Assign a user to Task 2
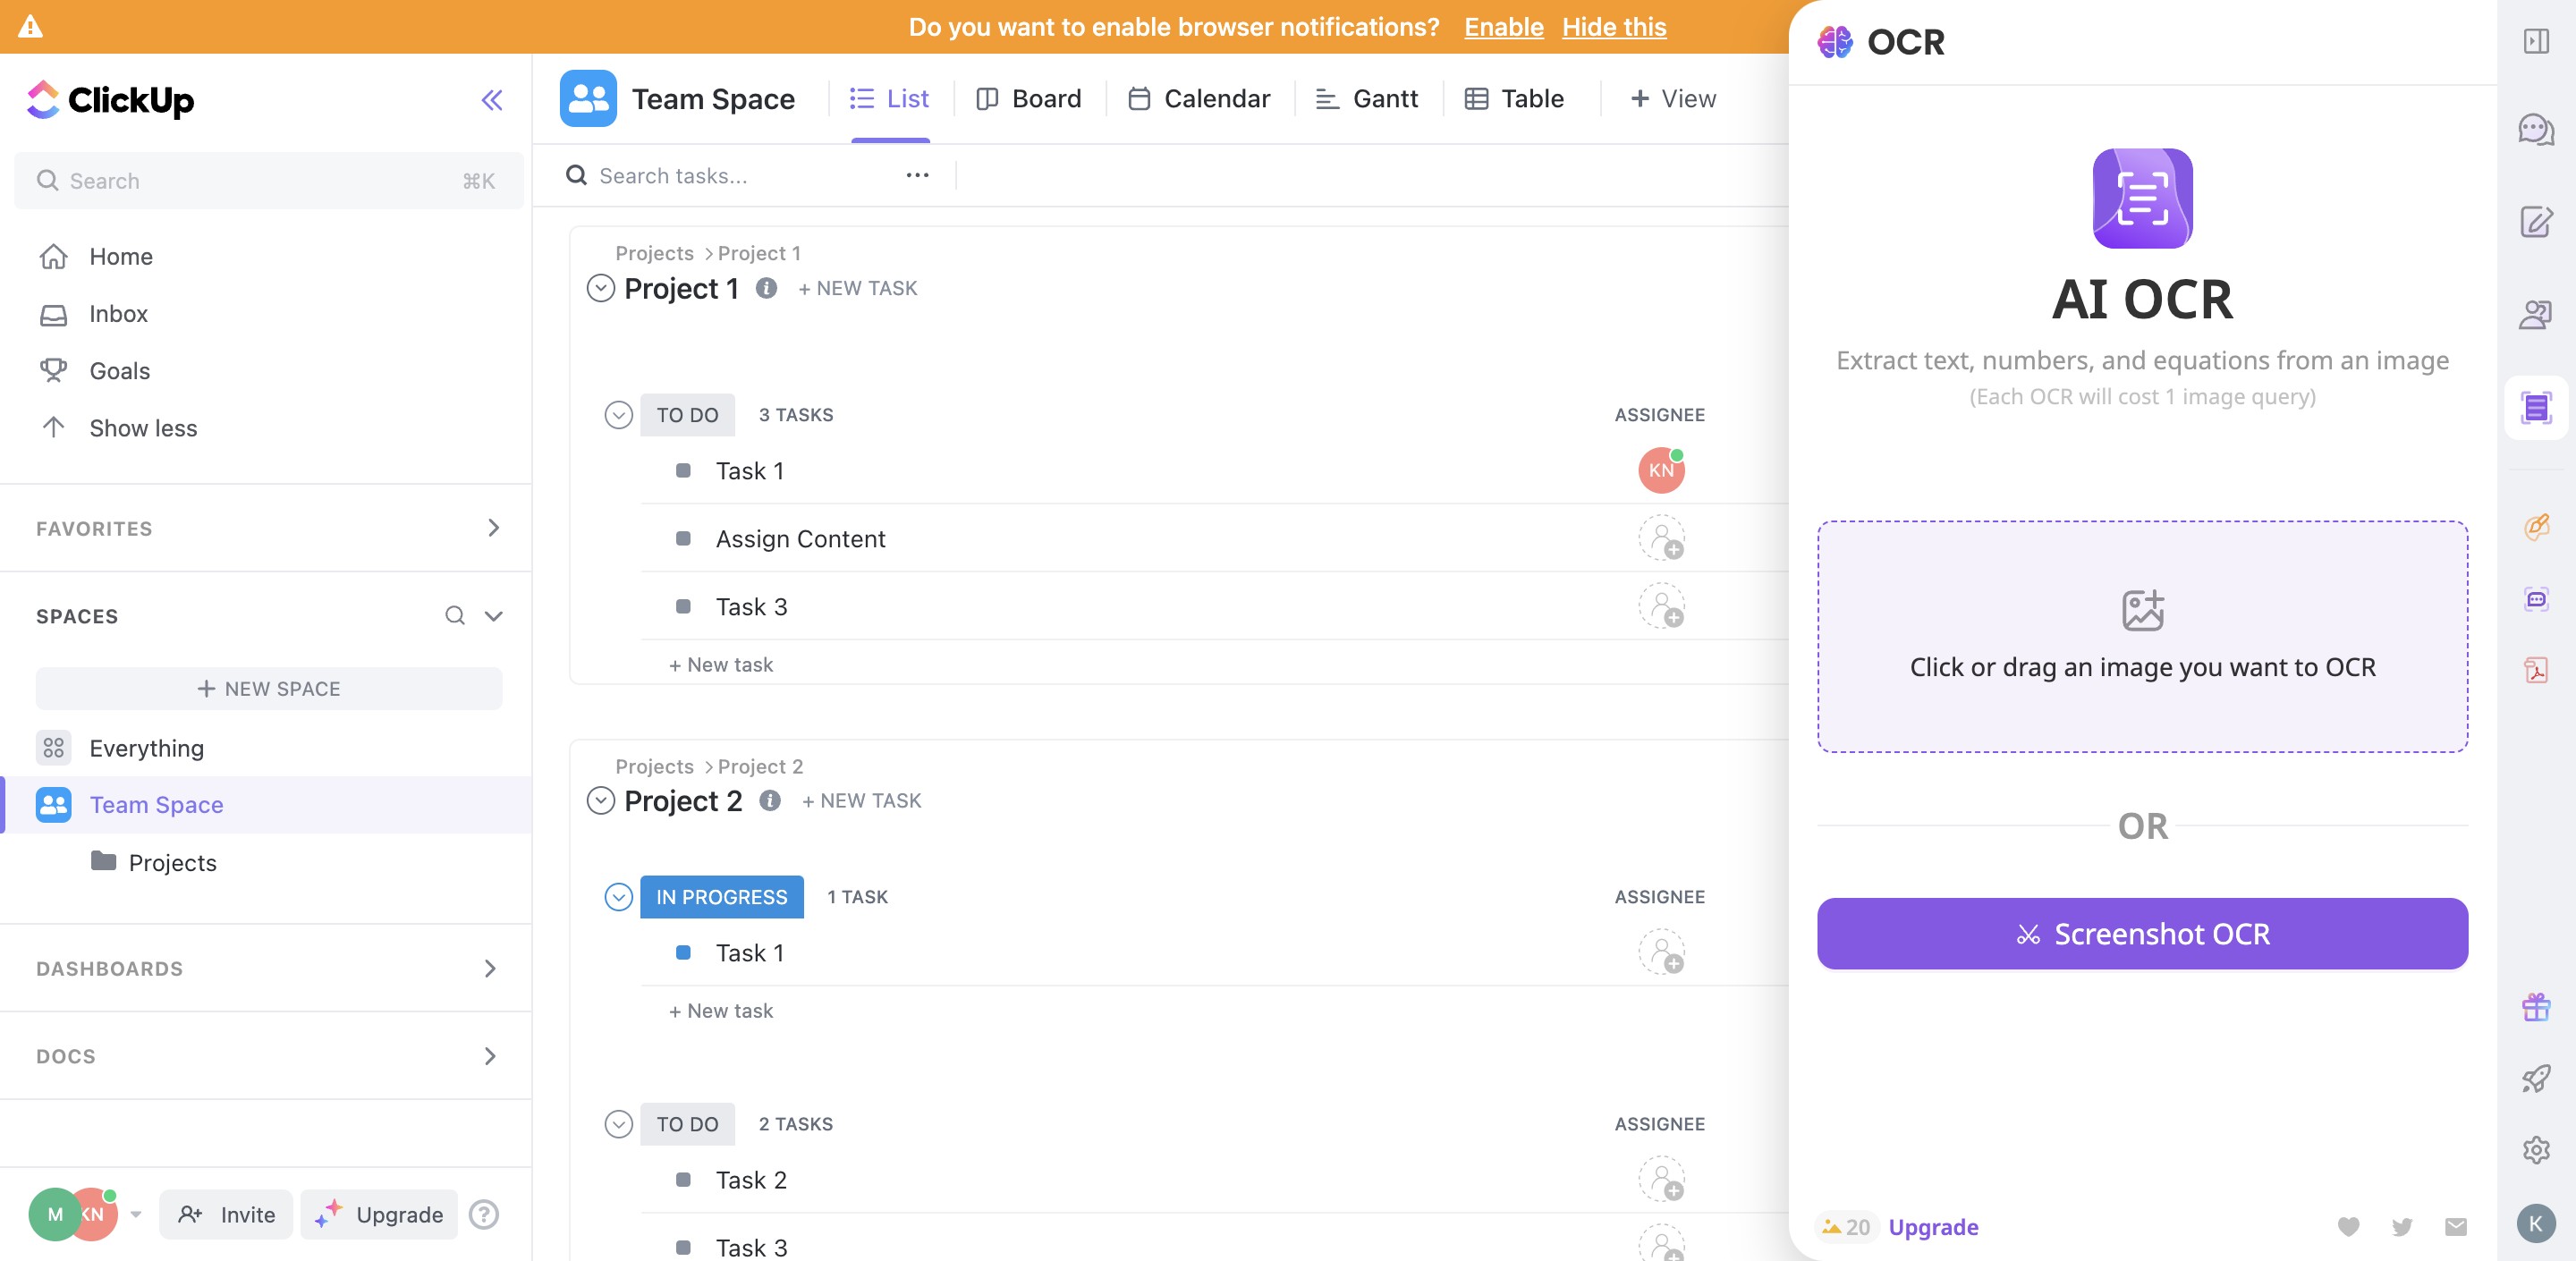Image resolution: width=2576 pixels, height=1261 pixels. coord(1661,1180)
